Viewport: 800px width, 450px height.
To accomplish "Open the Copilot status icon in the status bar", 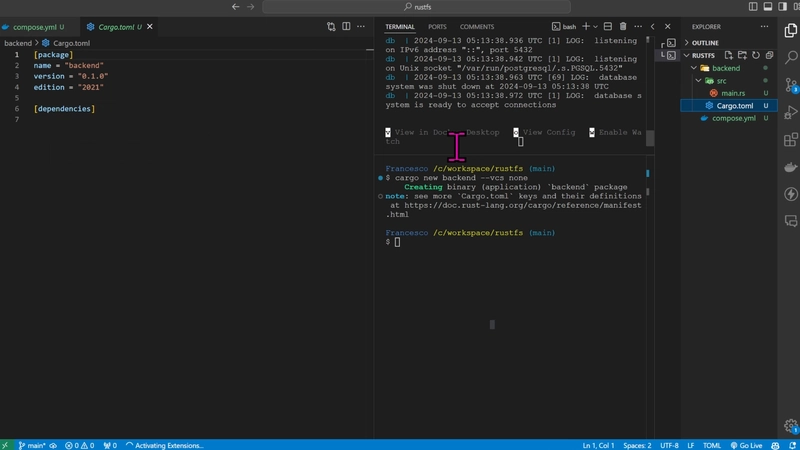I will [775, 445].
